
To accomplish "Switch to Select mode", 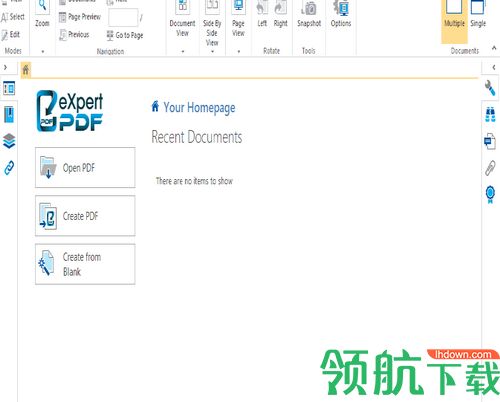I will point(13,17).
